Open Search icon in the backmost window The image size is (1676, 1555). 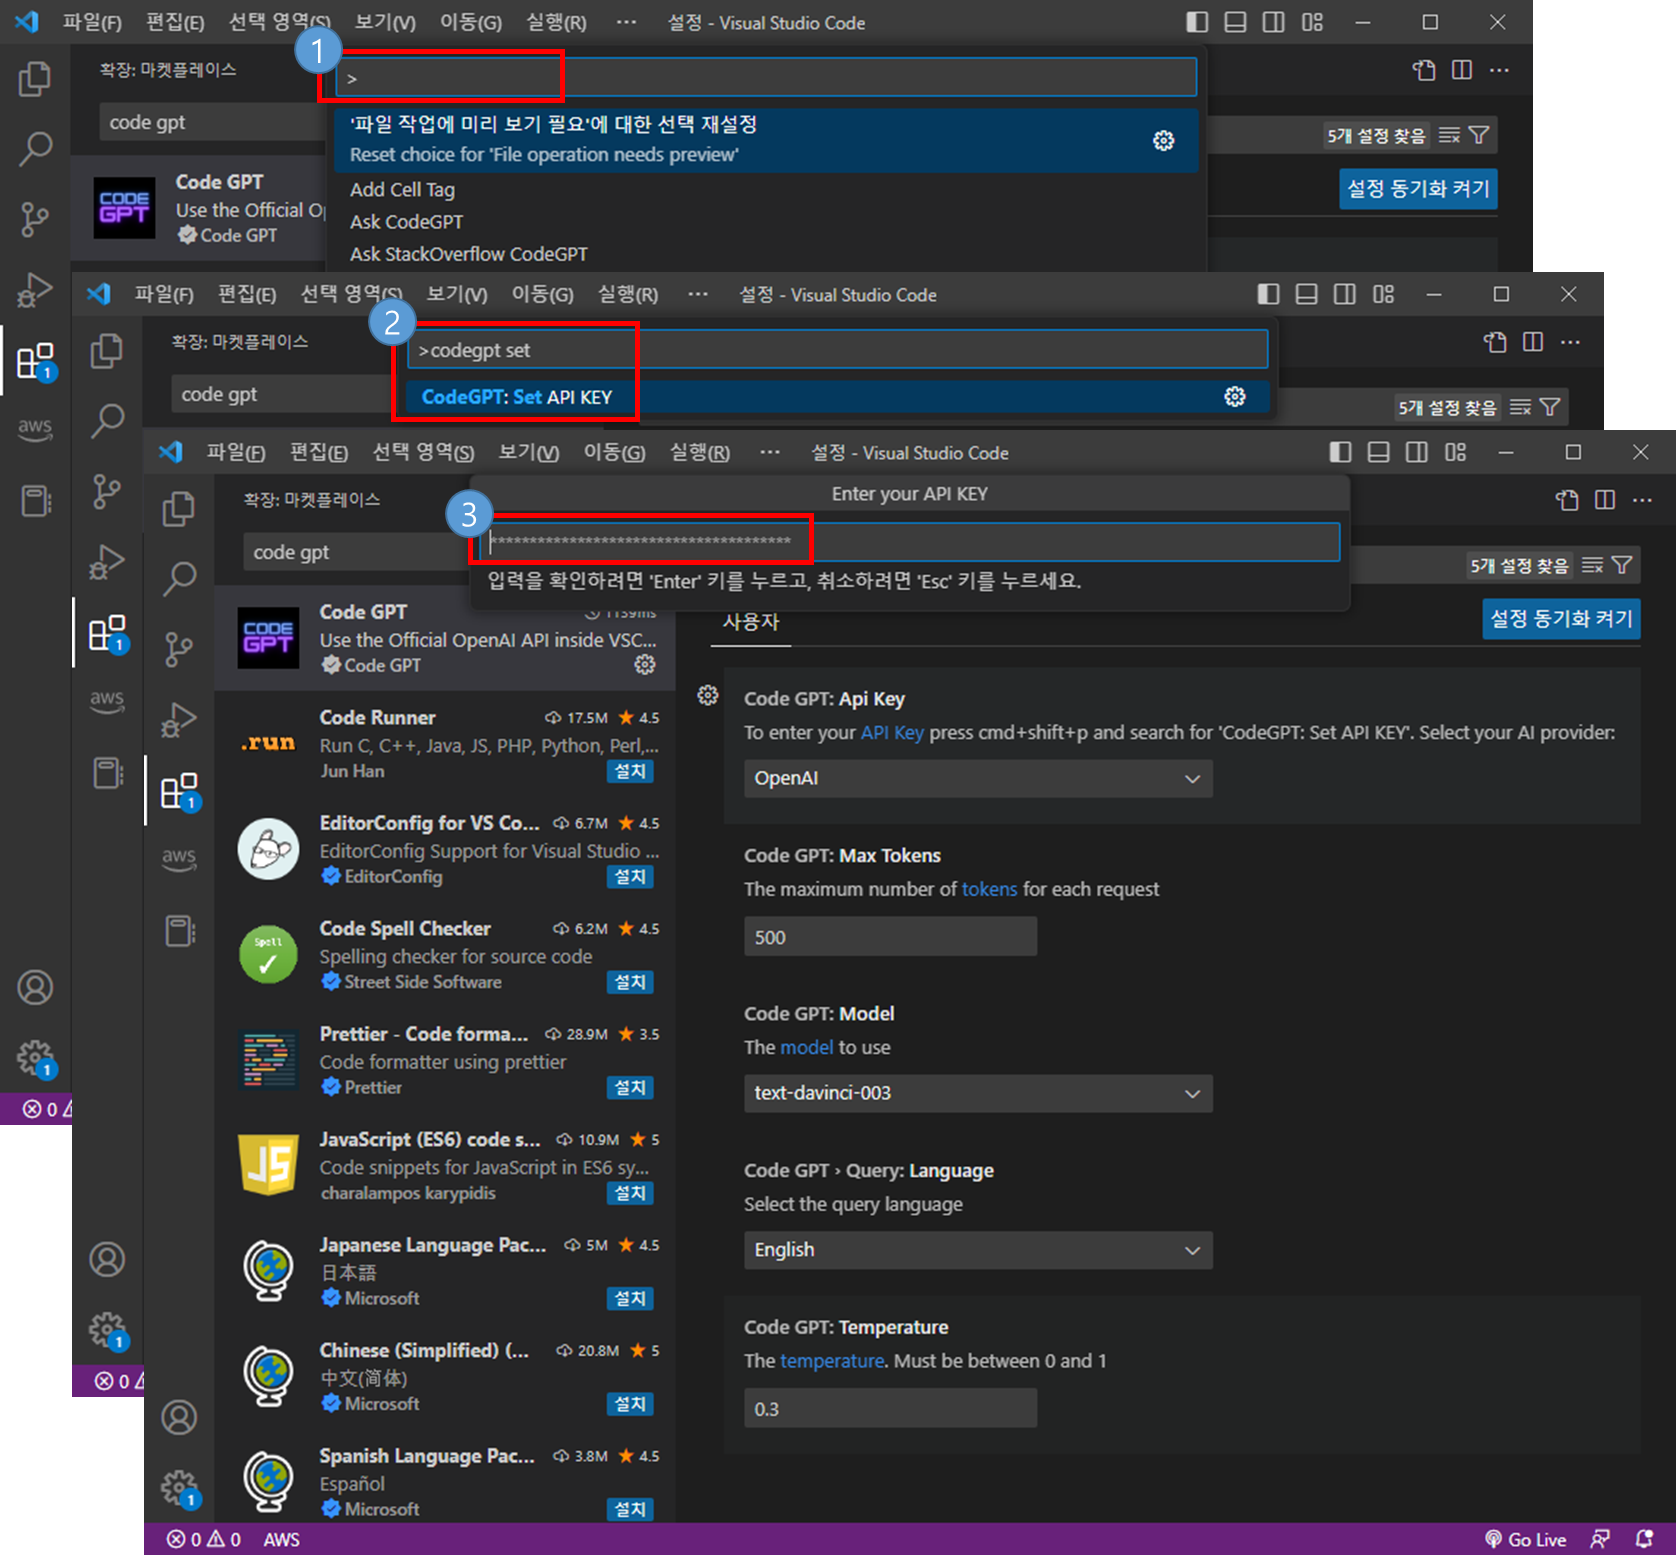pyautogui.click(x=35, y=148)
